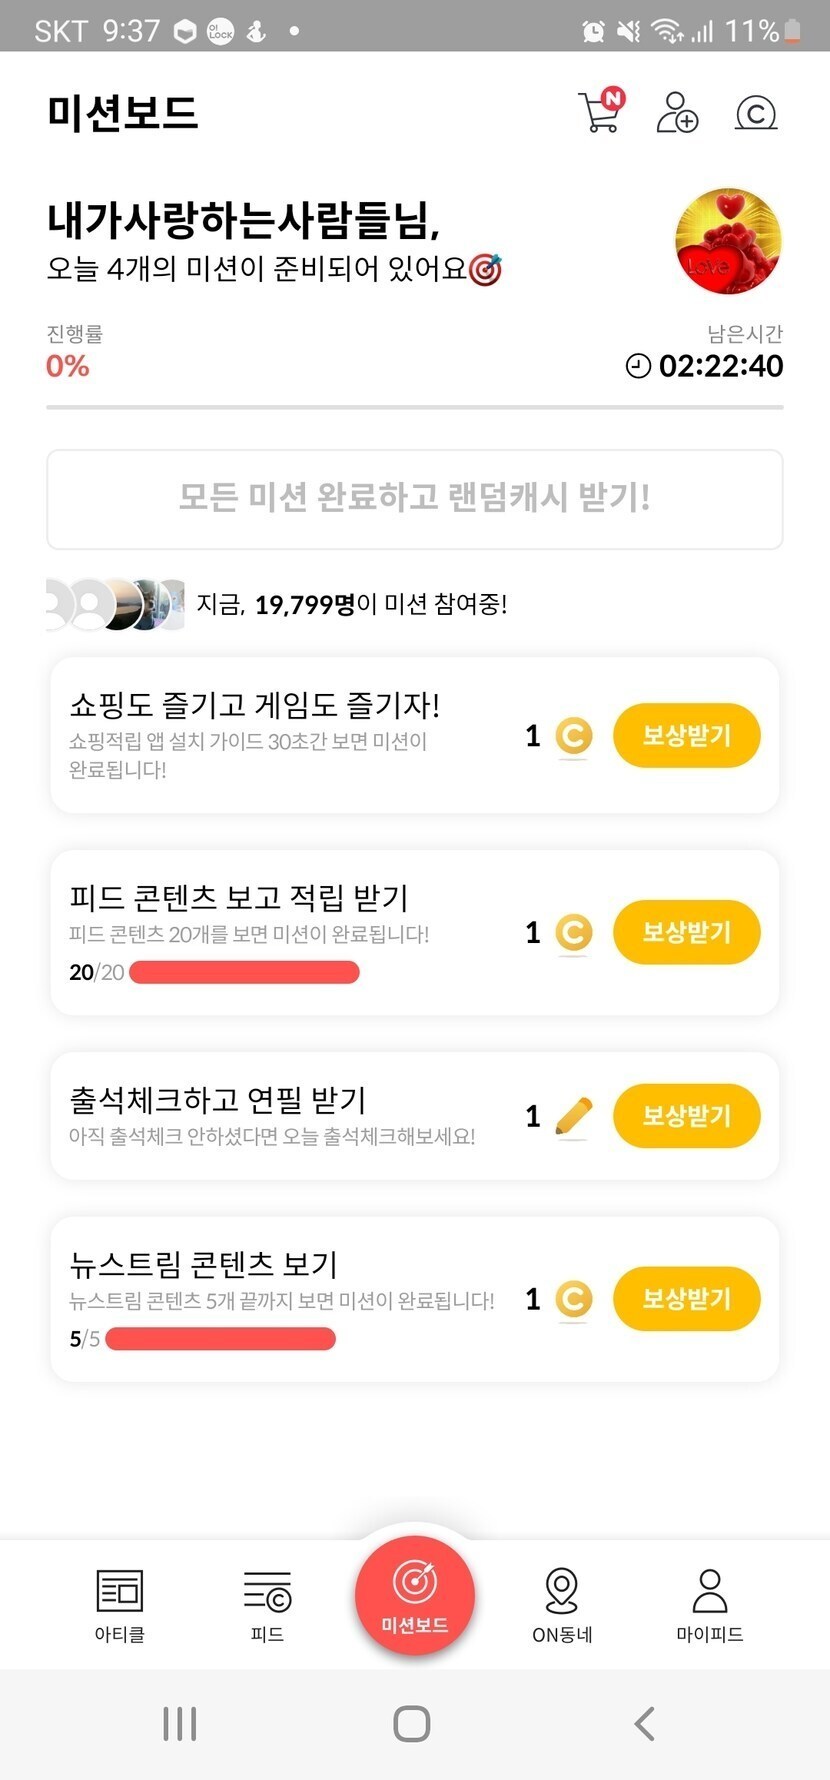
Task: Switch to the 아티클 tab
Action: coord(120,1603)
